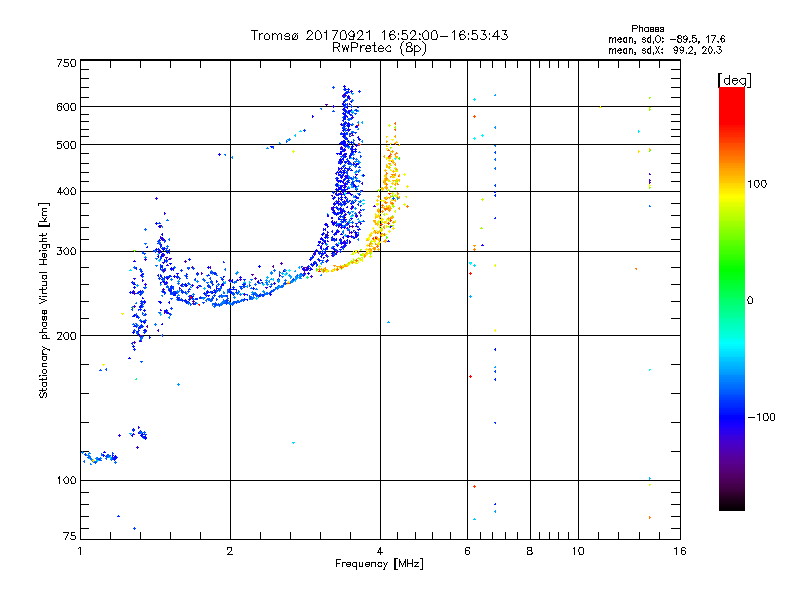This screenshot has width=800, height=600.
Task: Click the 'Phases' heading text
Action: point(647,29)
